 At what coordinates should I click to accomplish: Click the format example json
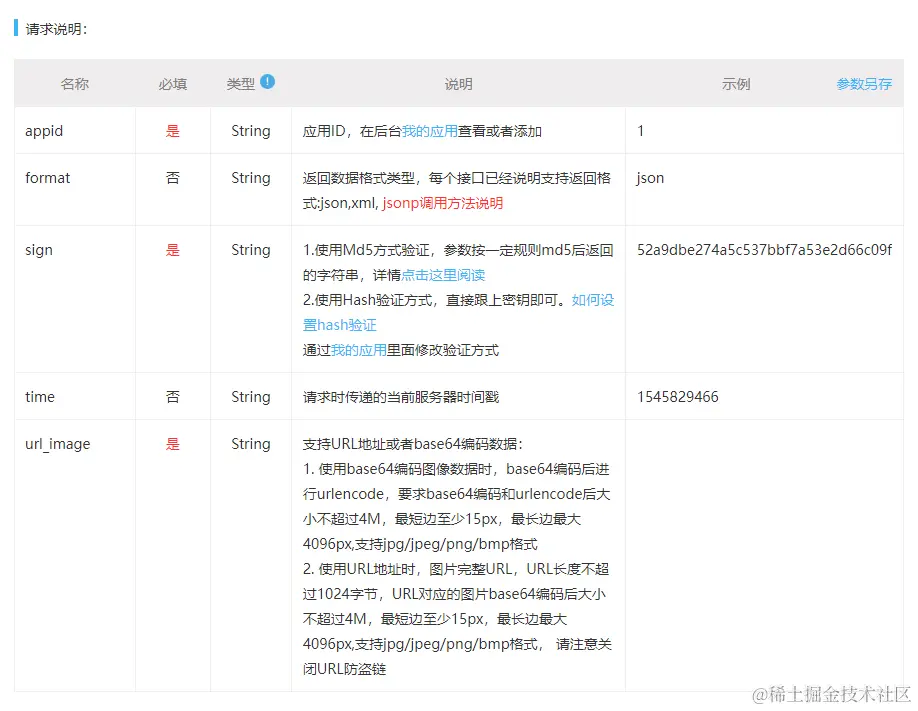650,178
